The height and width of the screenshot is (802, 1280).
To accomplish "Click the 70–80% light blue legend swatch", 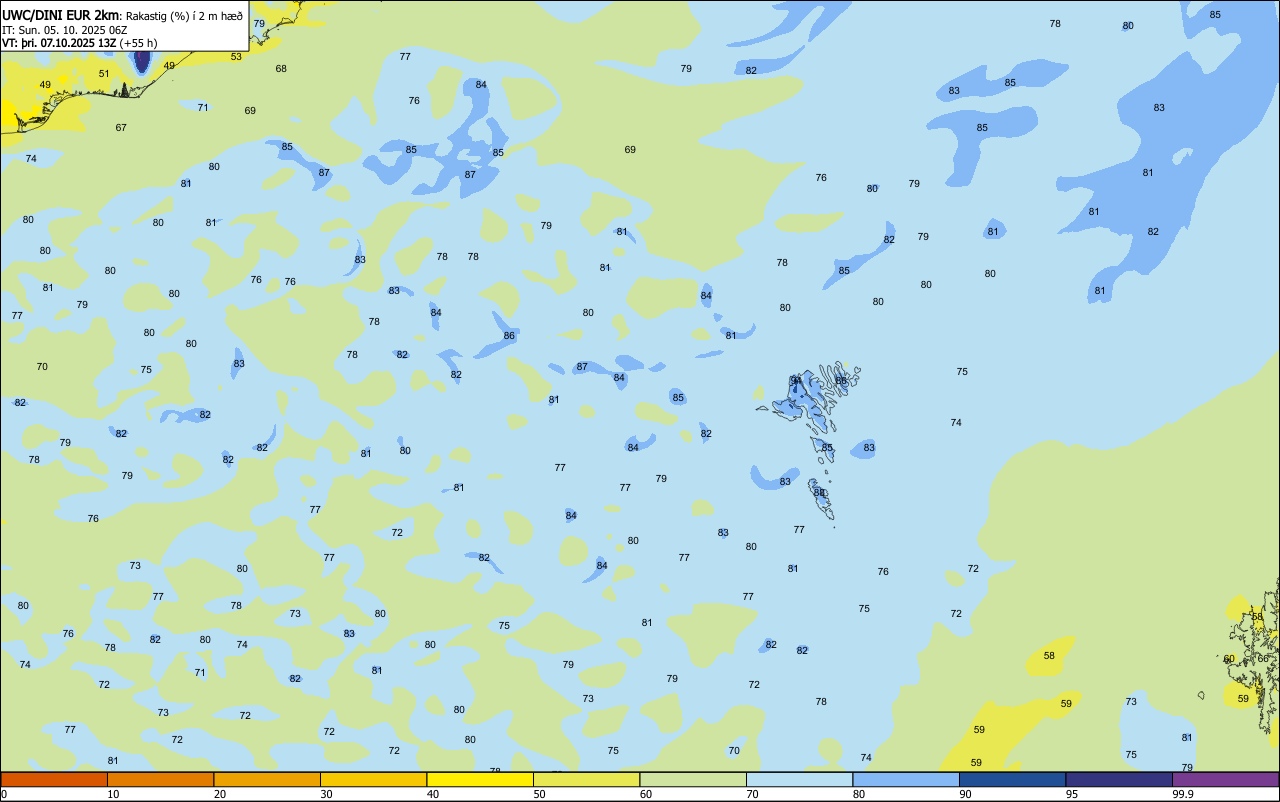I will pyautogui.click(x=799, y=779).
